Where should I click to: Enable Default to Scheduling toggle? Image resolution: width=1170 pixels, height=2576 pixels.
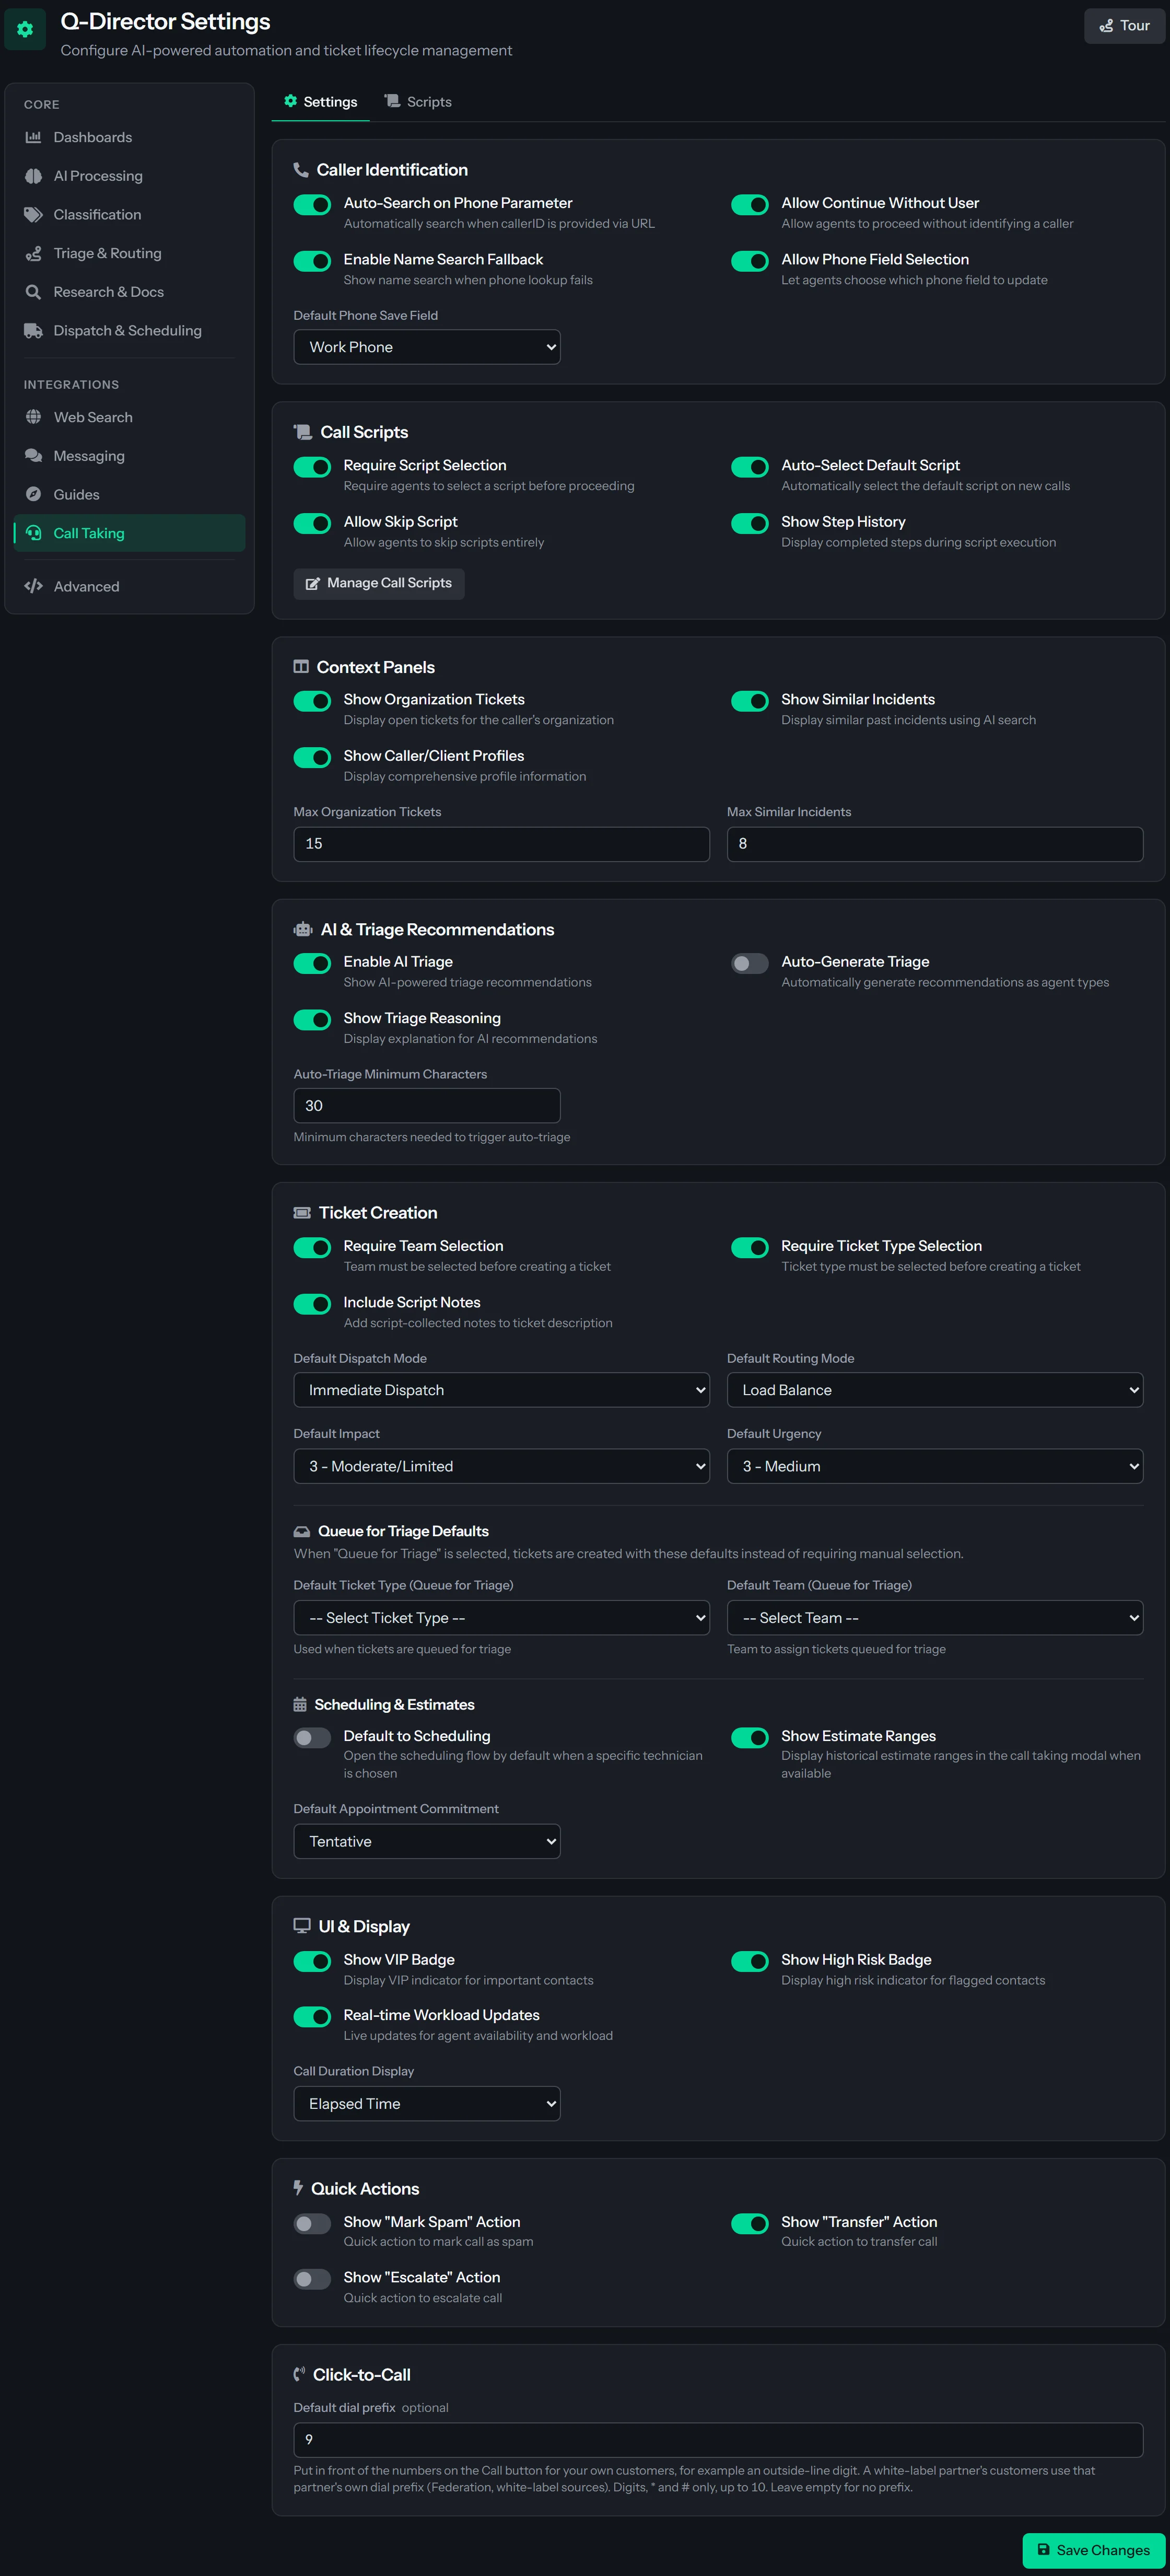[312, 1737]
